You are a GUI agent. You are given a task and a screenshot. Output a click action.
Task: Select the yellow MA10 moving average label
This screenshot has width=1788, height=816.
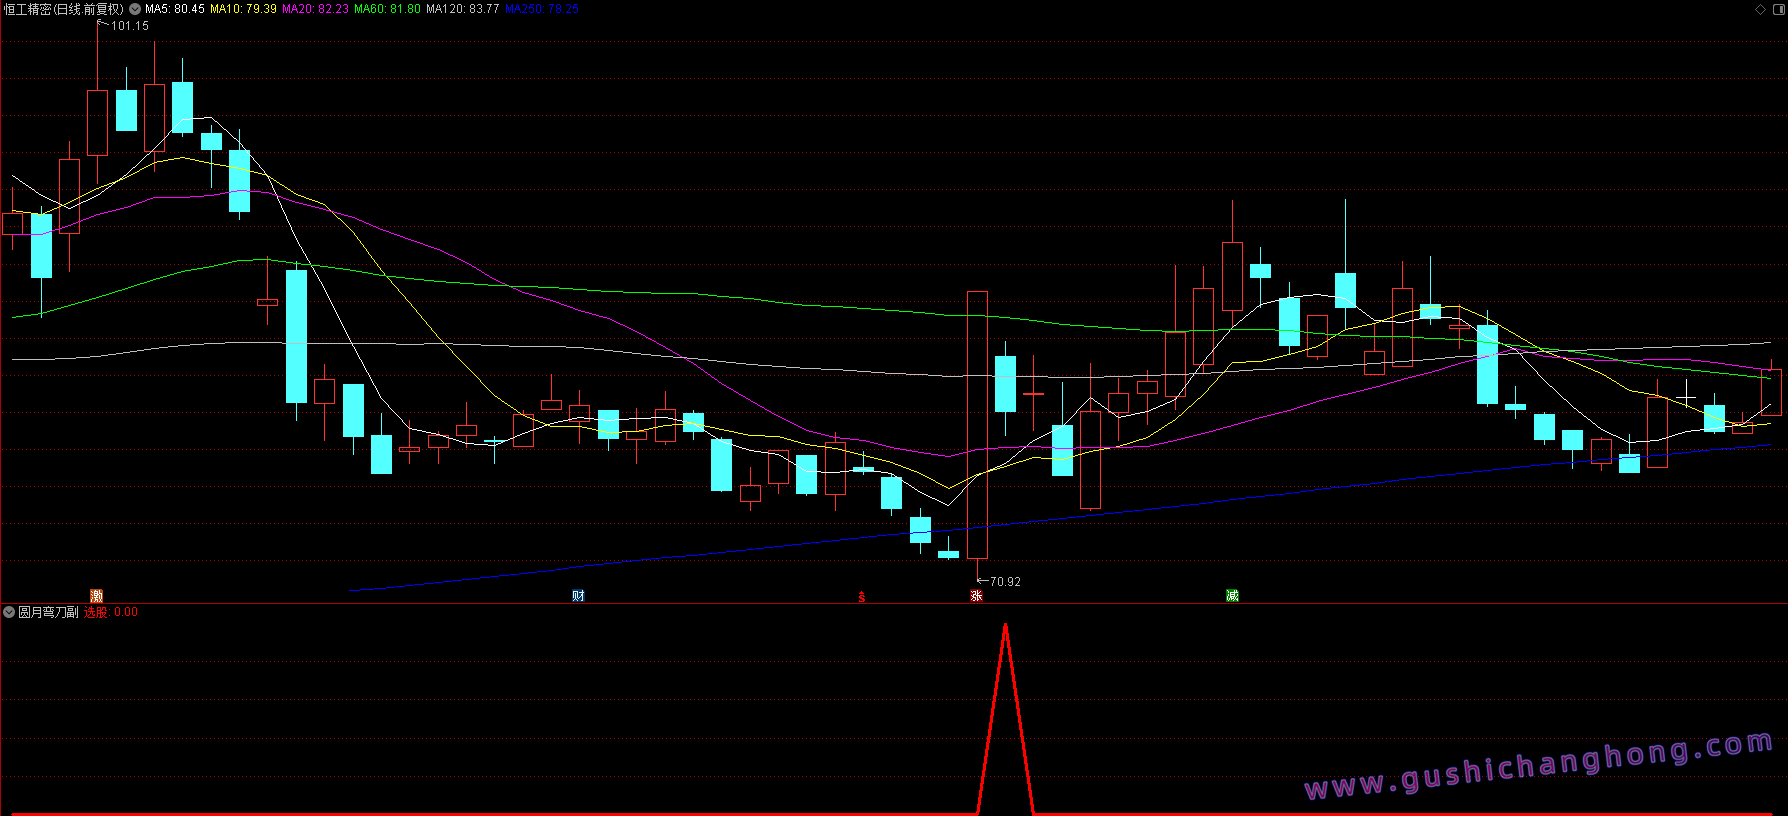pyautogui.click(x=243, y=9)
